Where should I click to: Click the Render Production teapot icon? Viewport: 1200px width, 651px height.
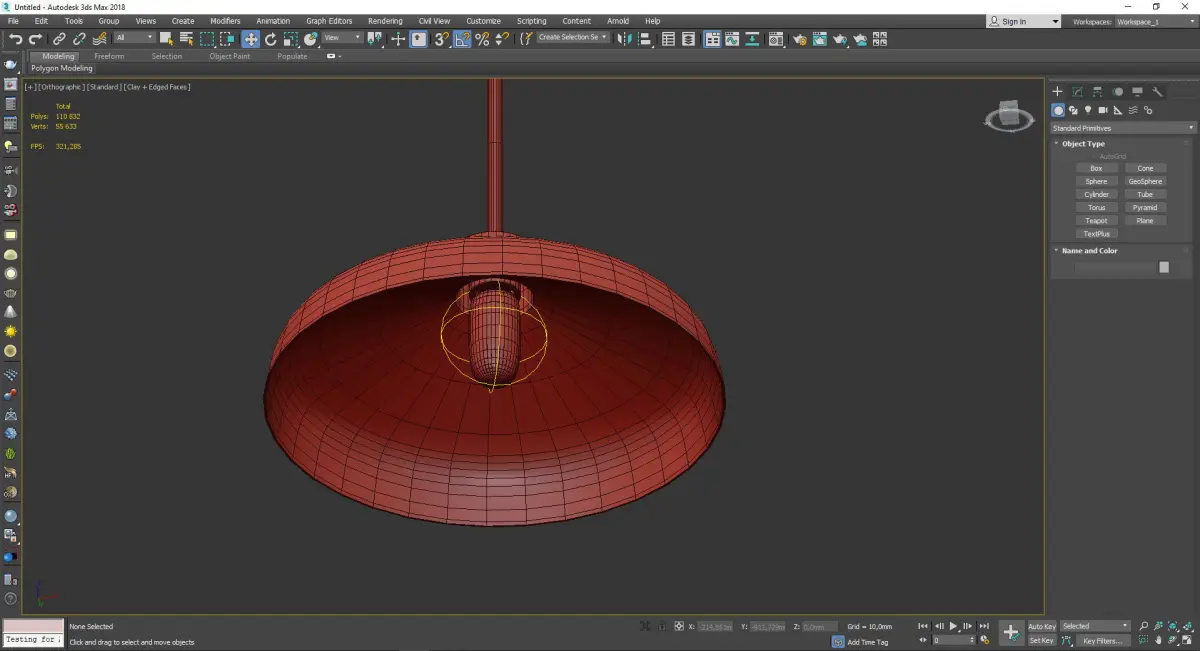[840, 39]
